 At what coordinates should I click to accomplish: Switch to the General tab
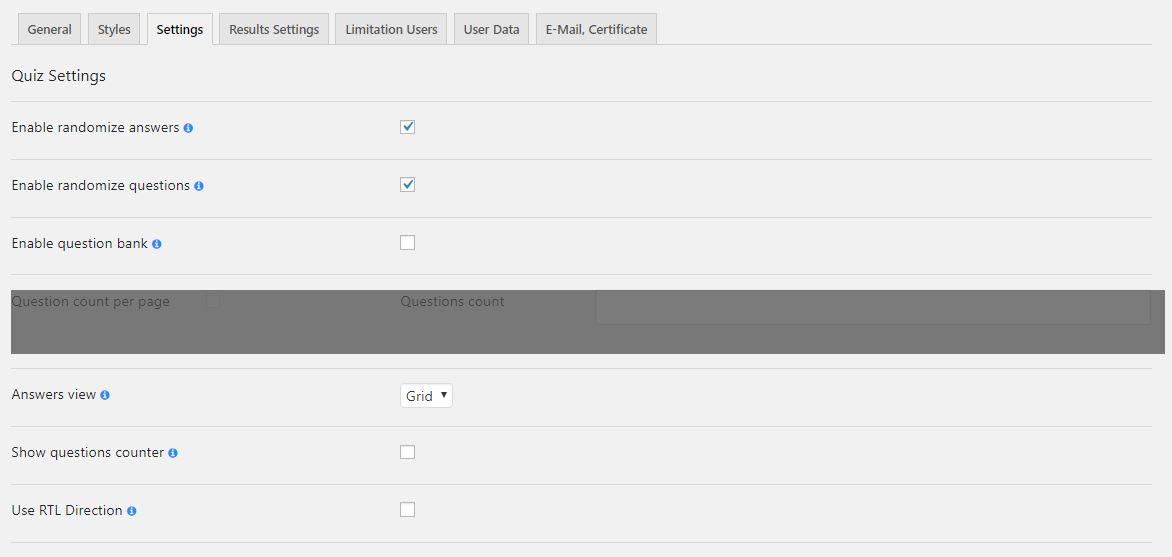49,29
